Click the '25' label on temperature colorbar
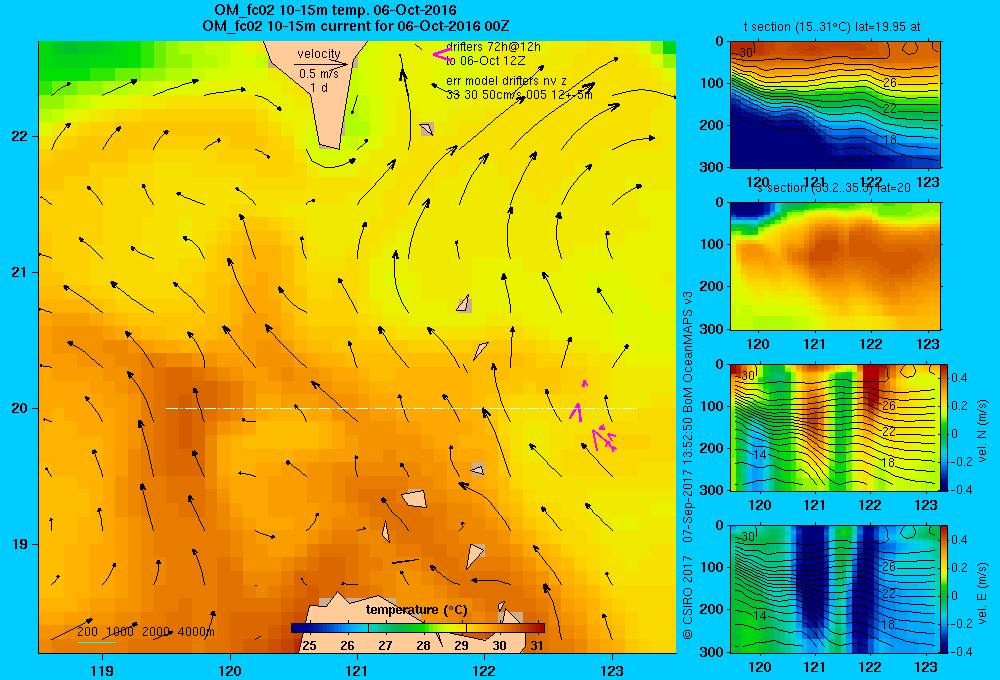1000x680 pixels. click(309, 646)
